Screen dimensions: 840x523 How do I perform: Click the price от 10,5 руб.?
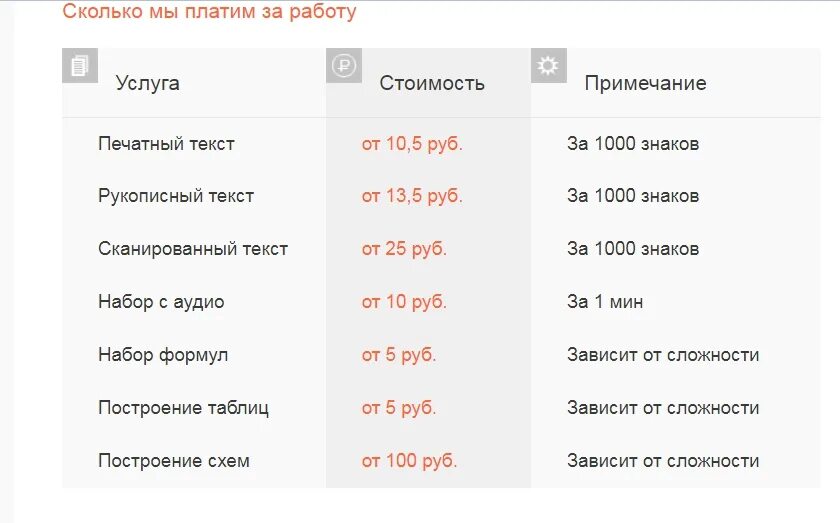click(x=412, y=144)
